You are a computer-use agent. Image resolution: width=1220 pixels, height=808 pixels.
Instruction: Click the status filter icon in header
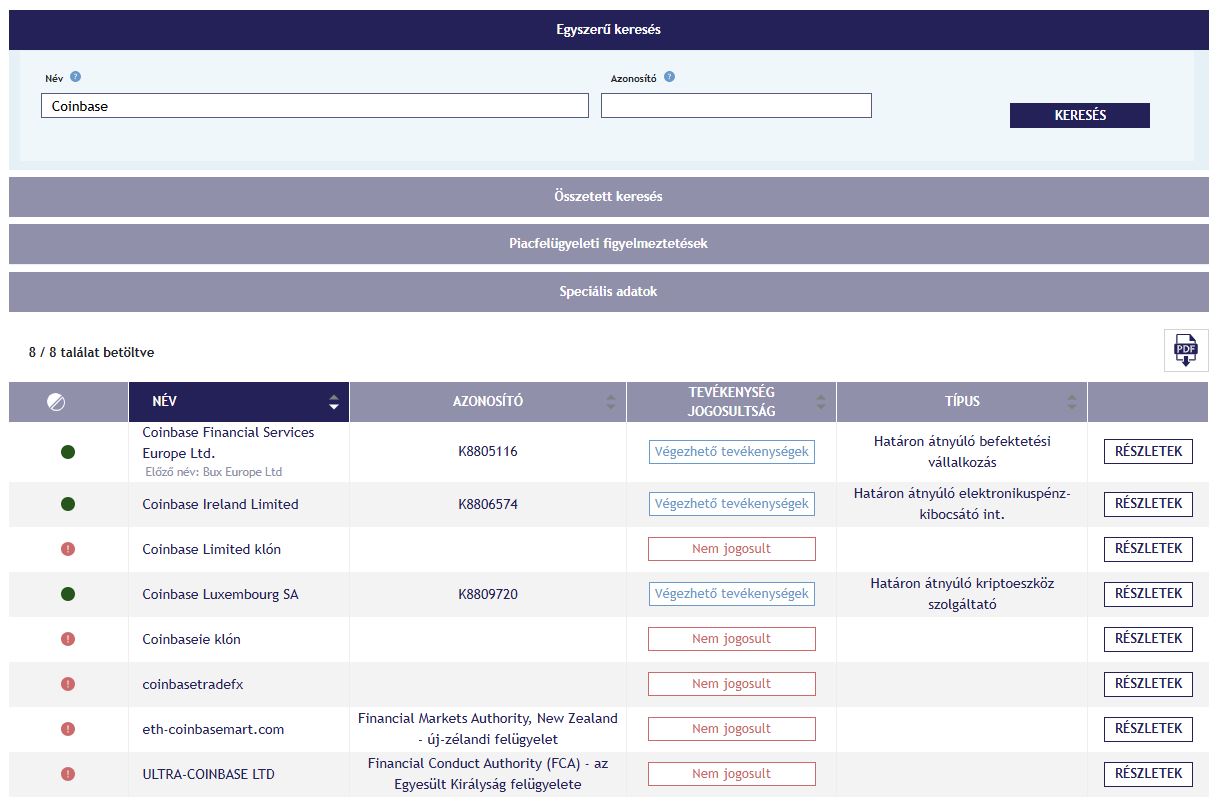[x=56, y=402]
